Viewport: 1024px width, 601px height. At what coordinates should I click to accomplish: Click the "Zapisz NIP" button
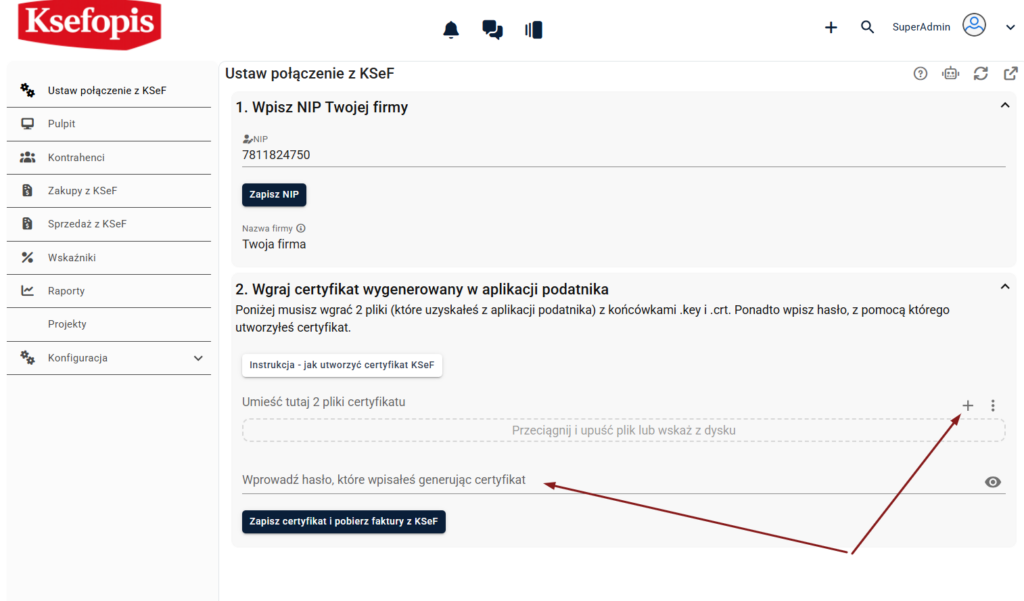[273, 194]
